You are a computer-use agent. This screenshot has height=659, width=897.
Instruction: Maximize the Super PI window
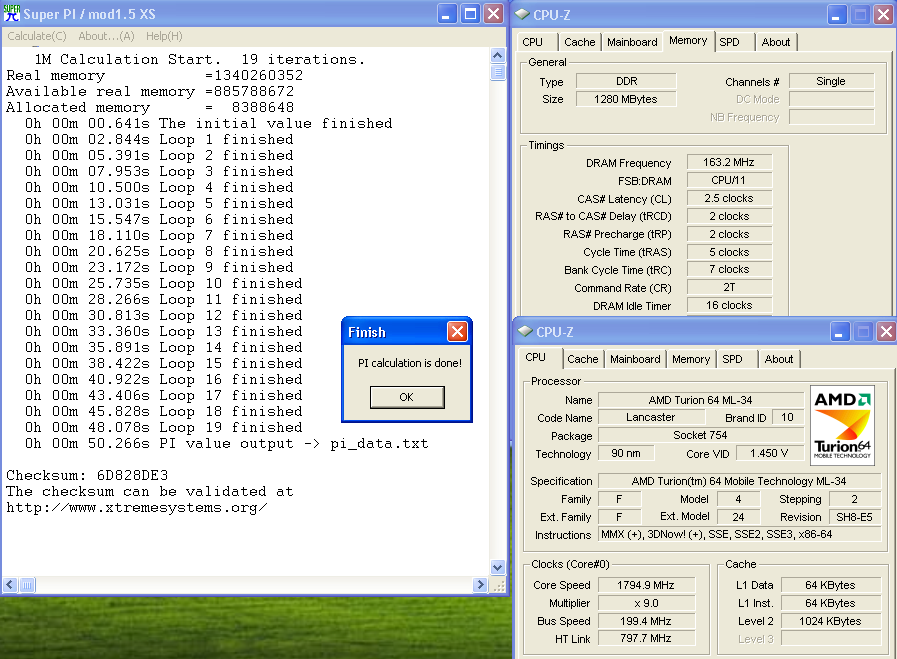(x=470, y=14)
